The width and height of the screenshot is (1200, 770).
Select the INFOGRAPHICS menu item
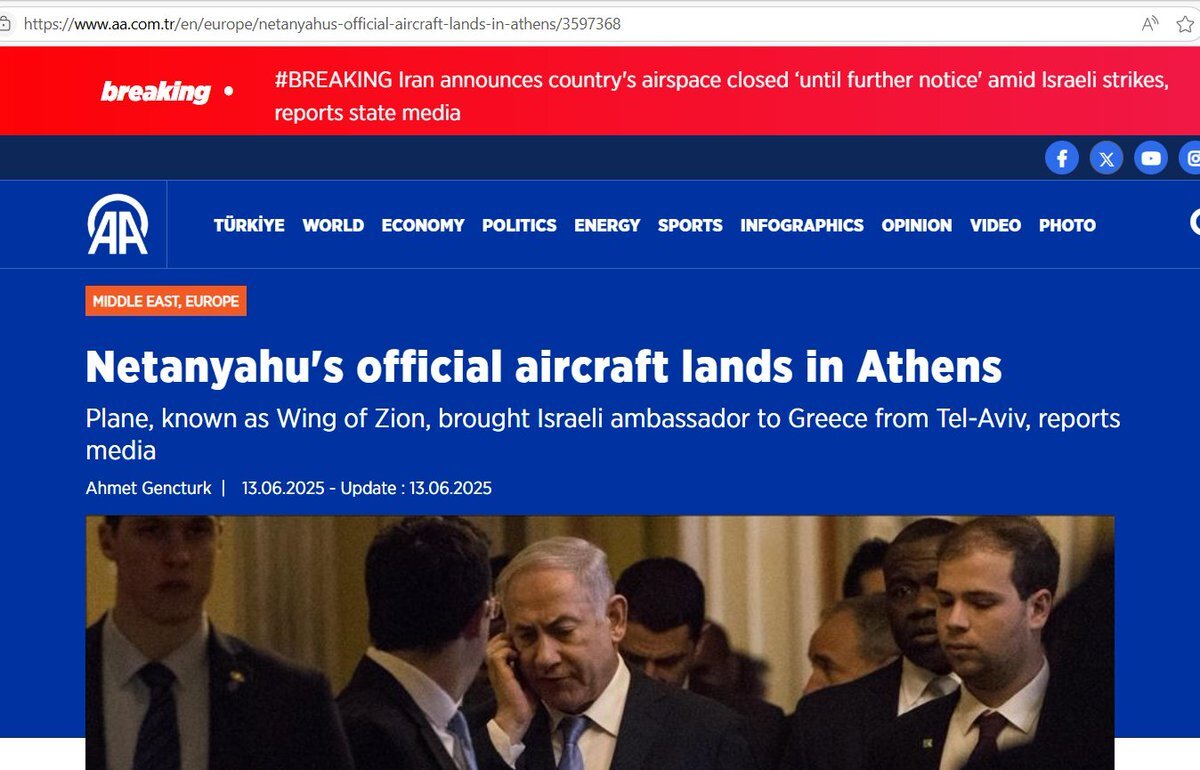[x=802, y=225]
